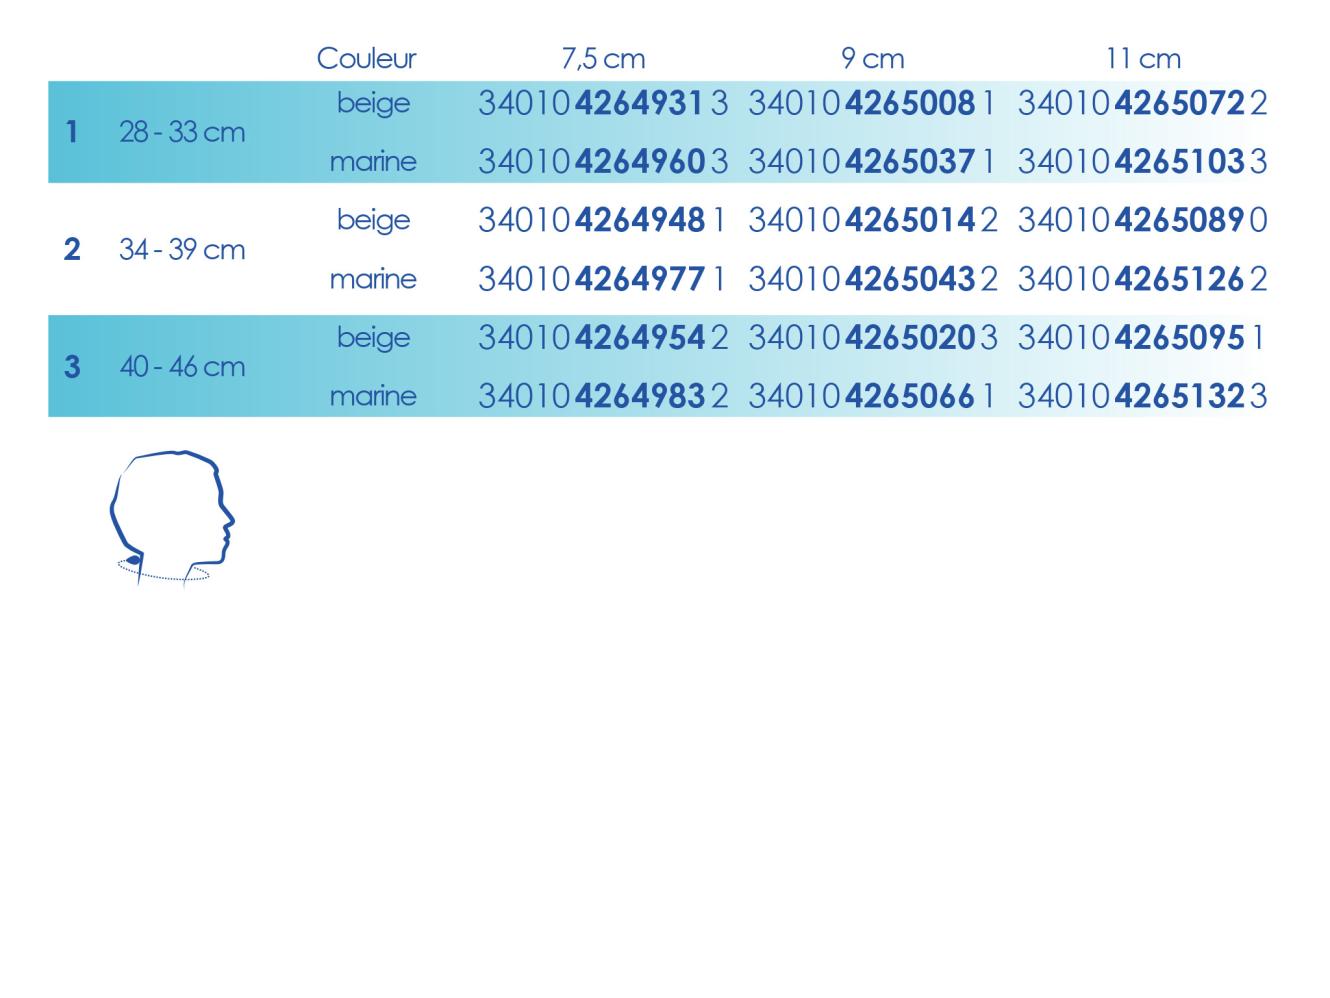The width and height of the screenshot is (1330, 998).
Task: Click size 1 row label
Action: click(72, 132)
